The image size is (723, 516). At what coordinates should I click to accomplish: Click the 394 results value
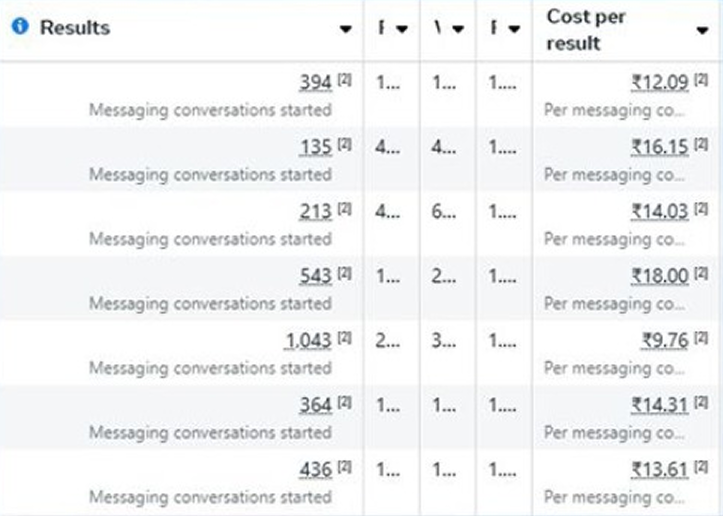click(315, 83)
